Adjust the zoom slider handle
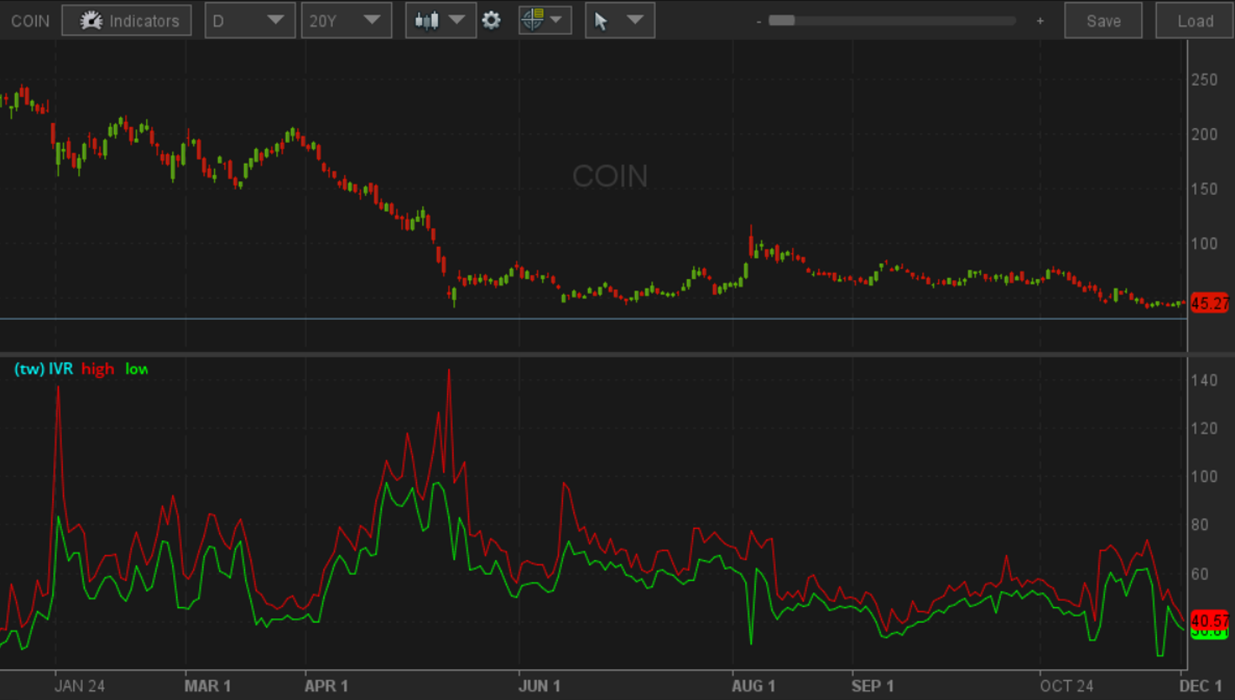 [781, 20]
